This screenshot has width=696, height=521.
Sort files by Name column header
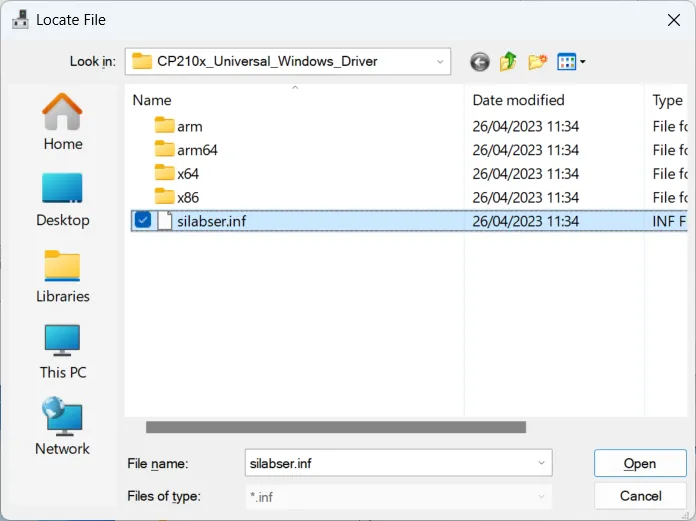(x=152, y=100)
